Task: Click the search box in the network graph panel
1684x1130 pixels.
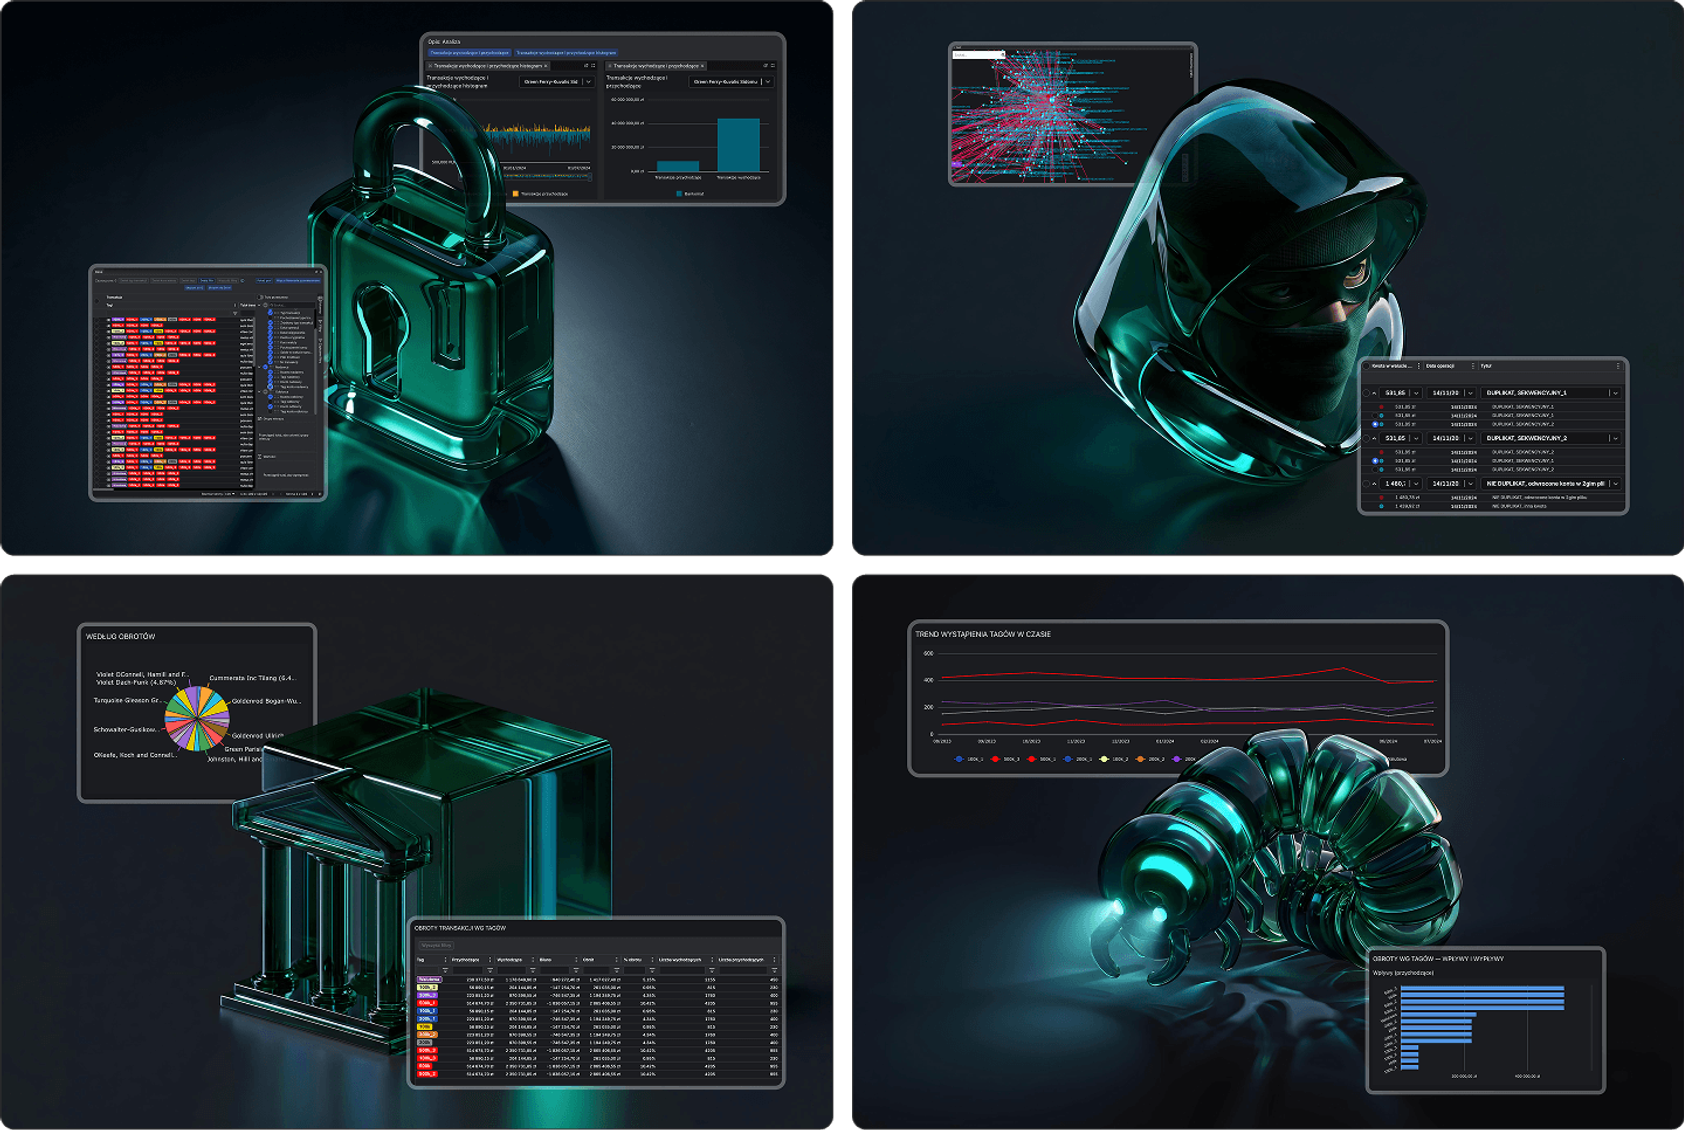Action: tap(978, 55)
